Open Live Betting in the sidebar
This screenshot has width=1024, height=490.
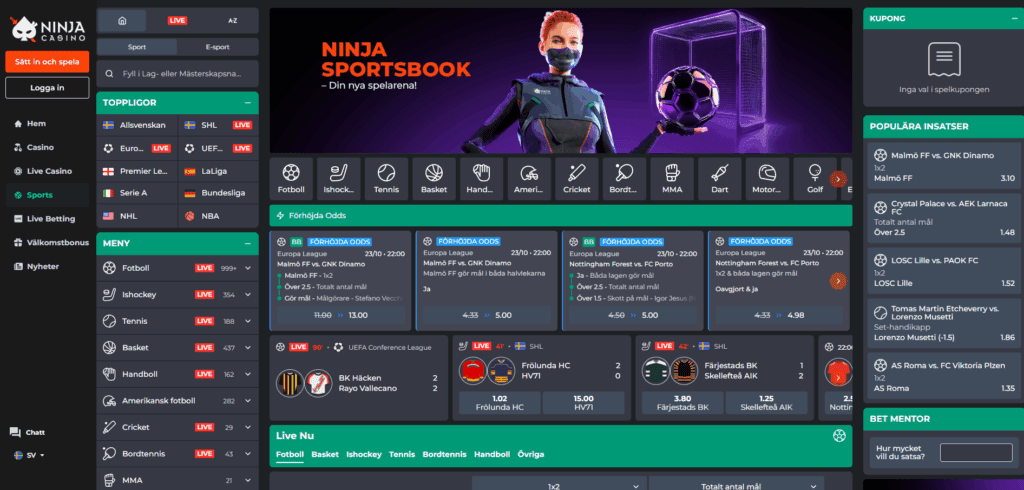point(48,219)
